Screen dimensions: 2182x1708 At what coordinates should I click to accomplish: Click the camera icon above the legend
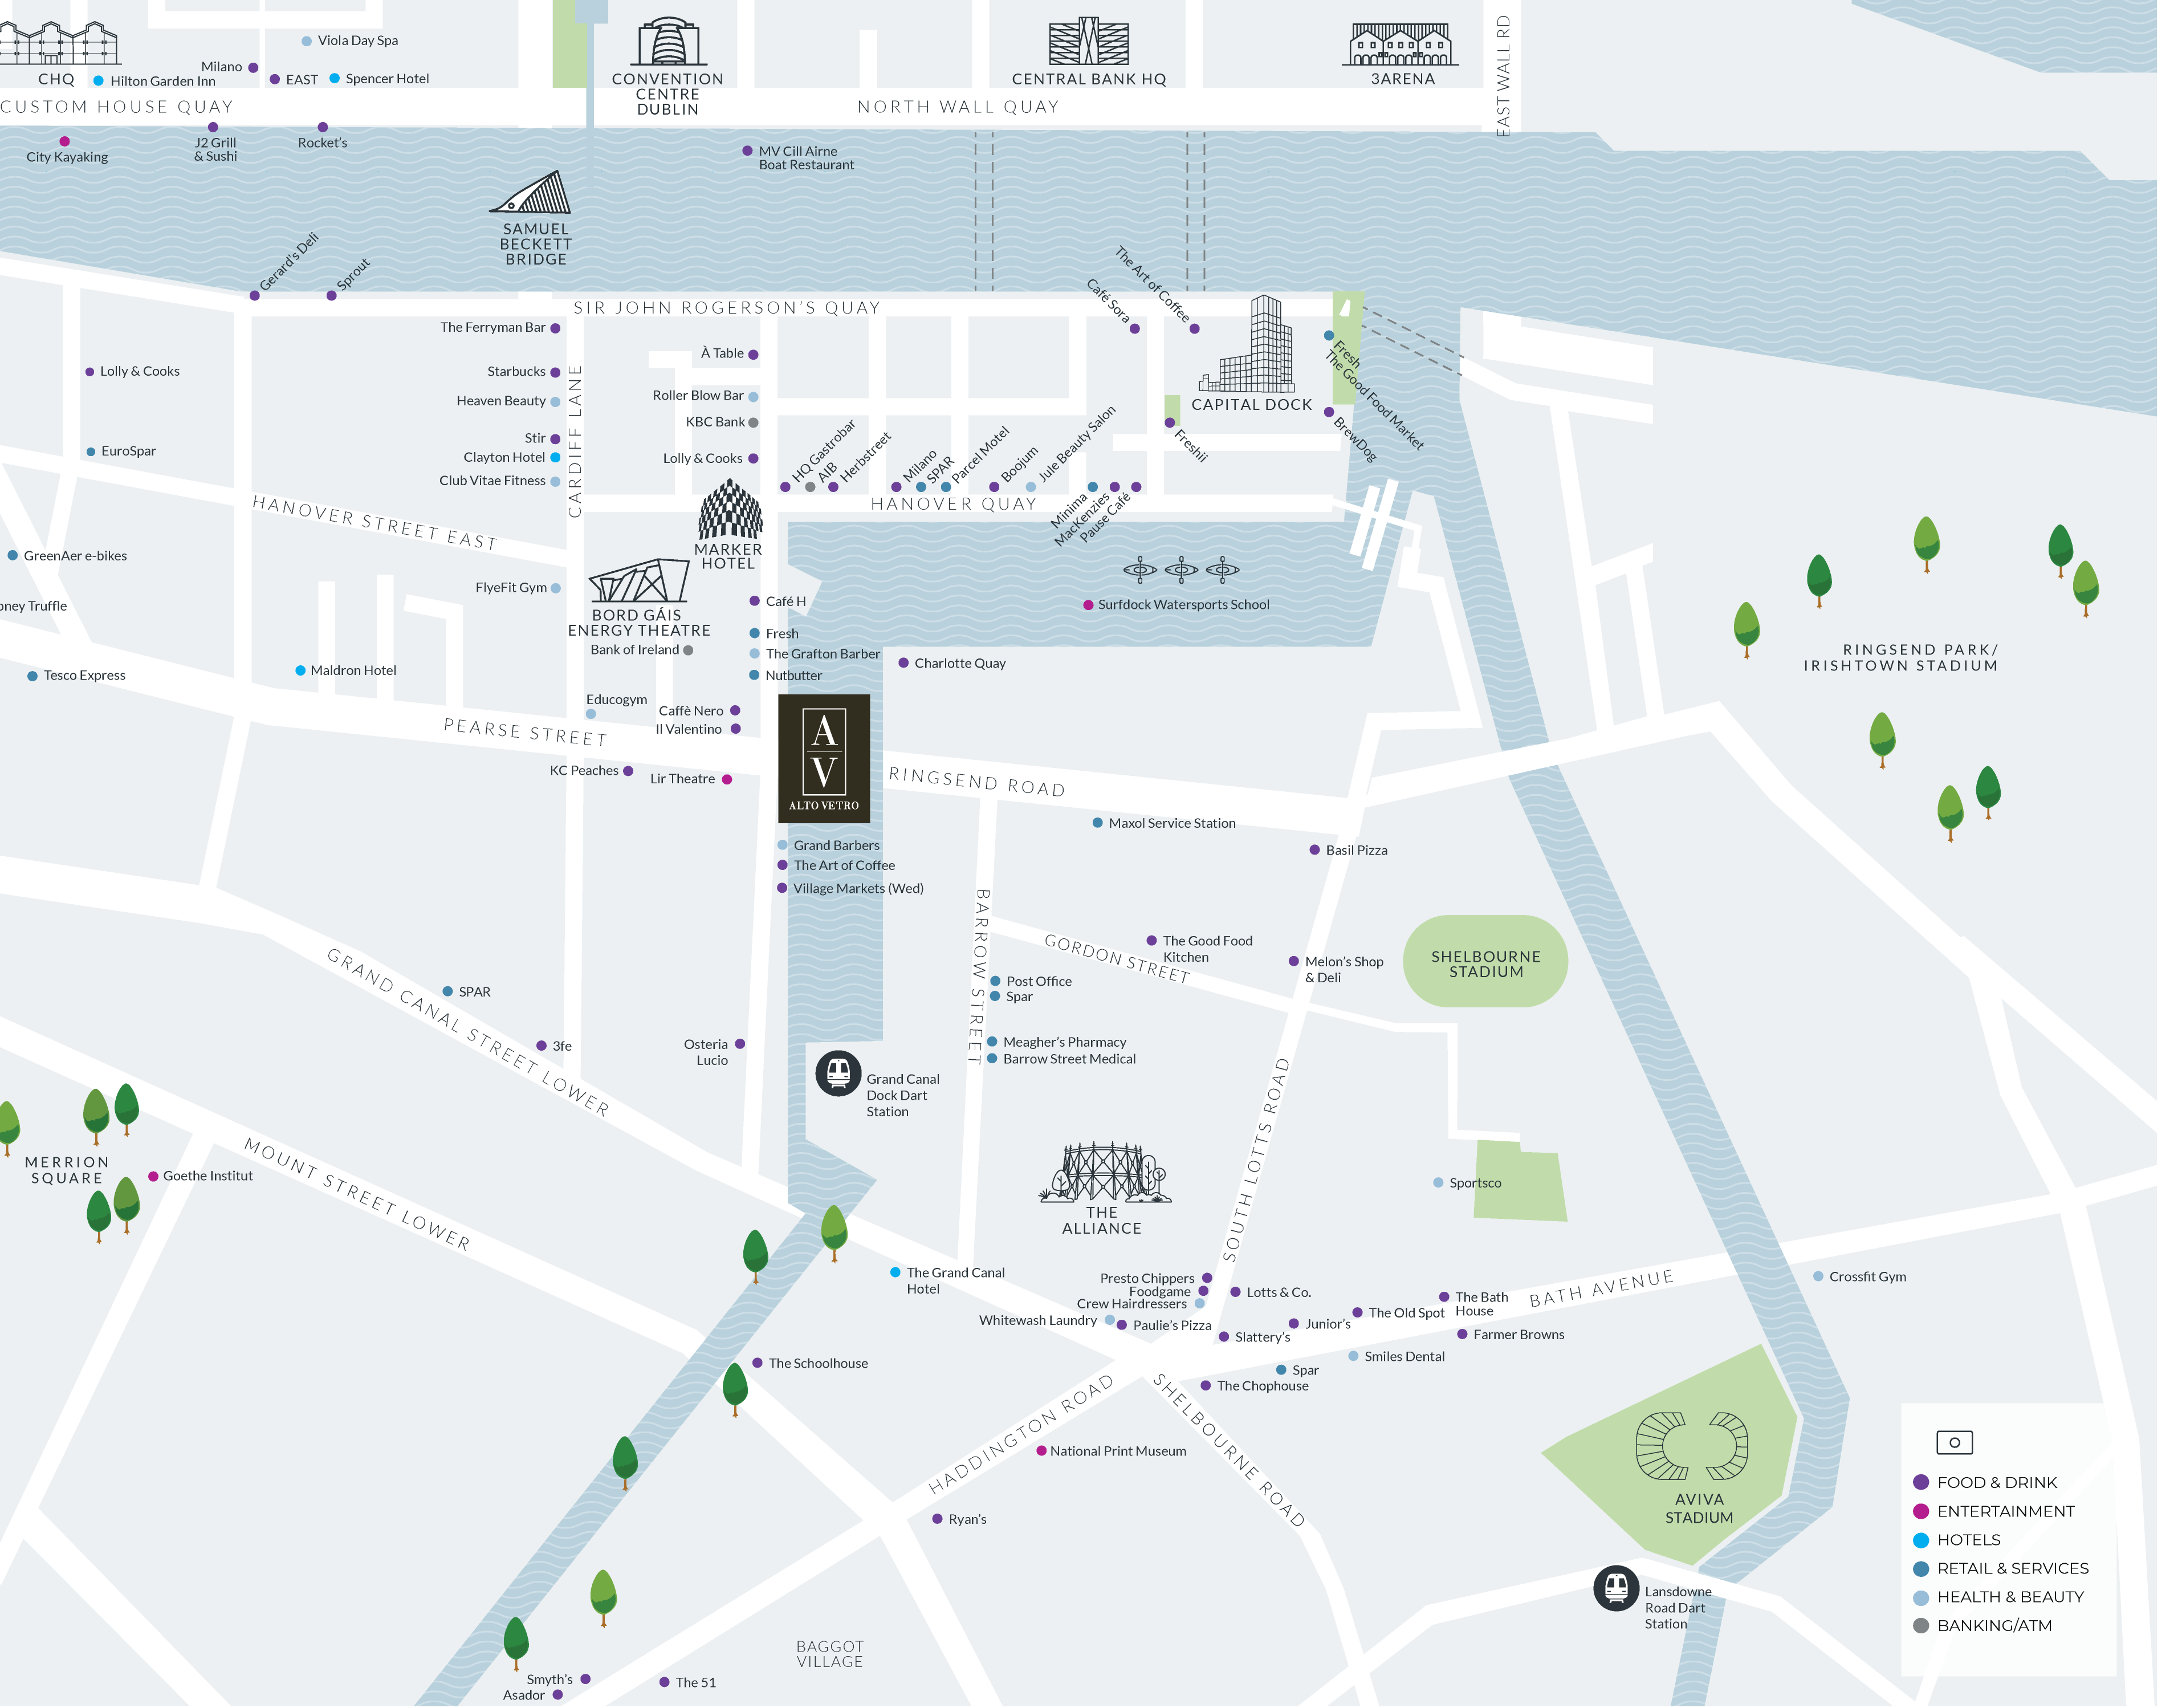[1977, 1459]
